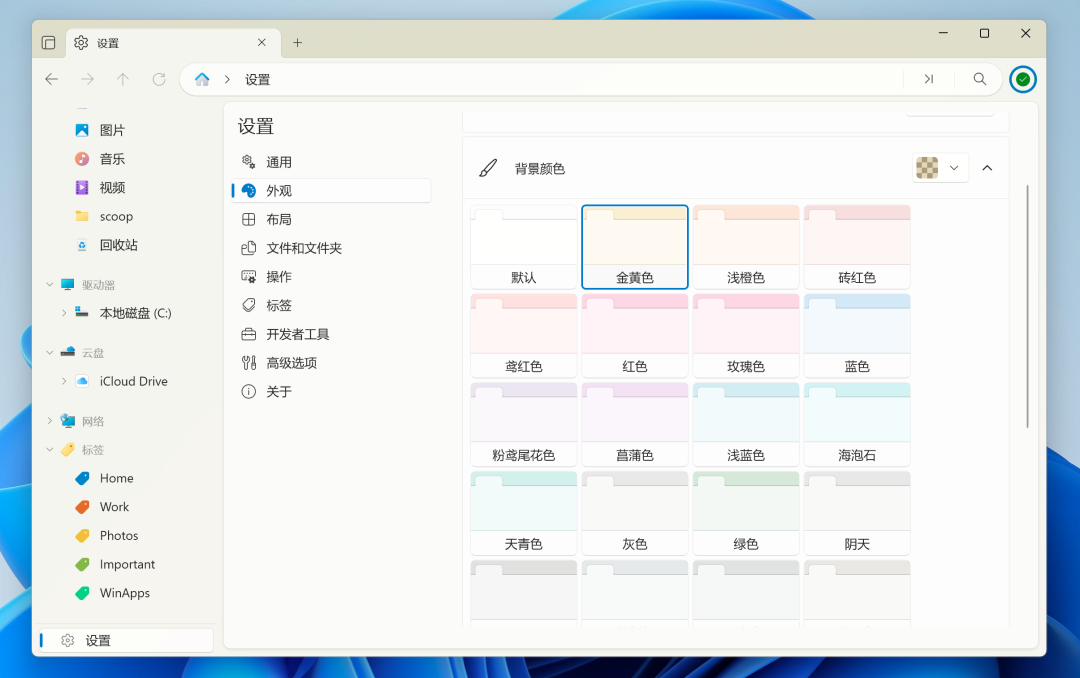Open 回收站 in sidebar
This screenshot has height=678, width=1080.
click(x=127, y=245)
